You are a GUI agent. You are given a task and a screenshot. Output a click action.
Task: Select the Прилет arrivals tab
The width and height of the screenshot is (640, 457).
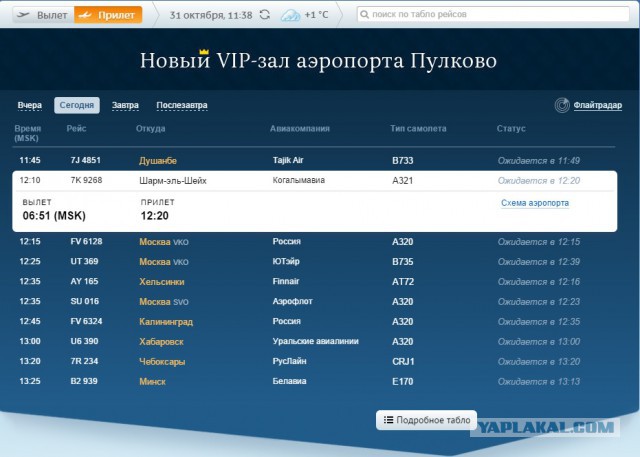pyautogui.click(x=108, y=15)
